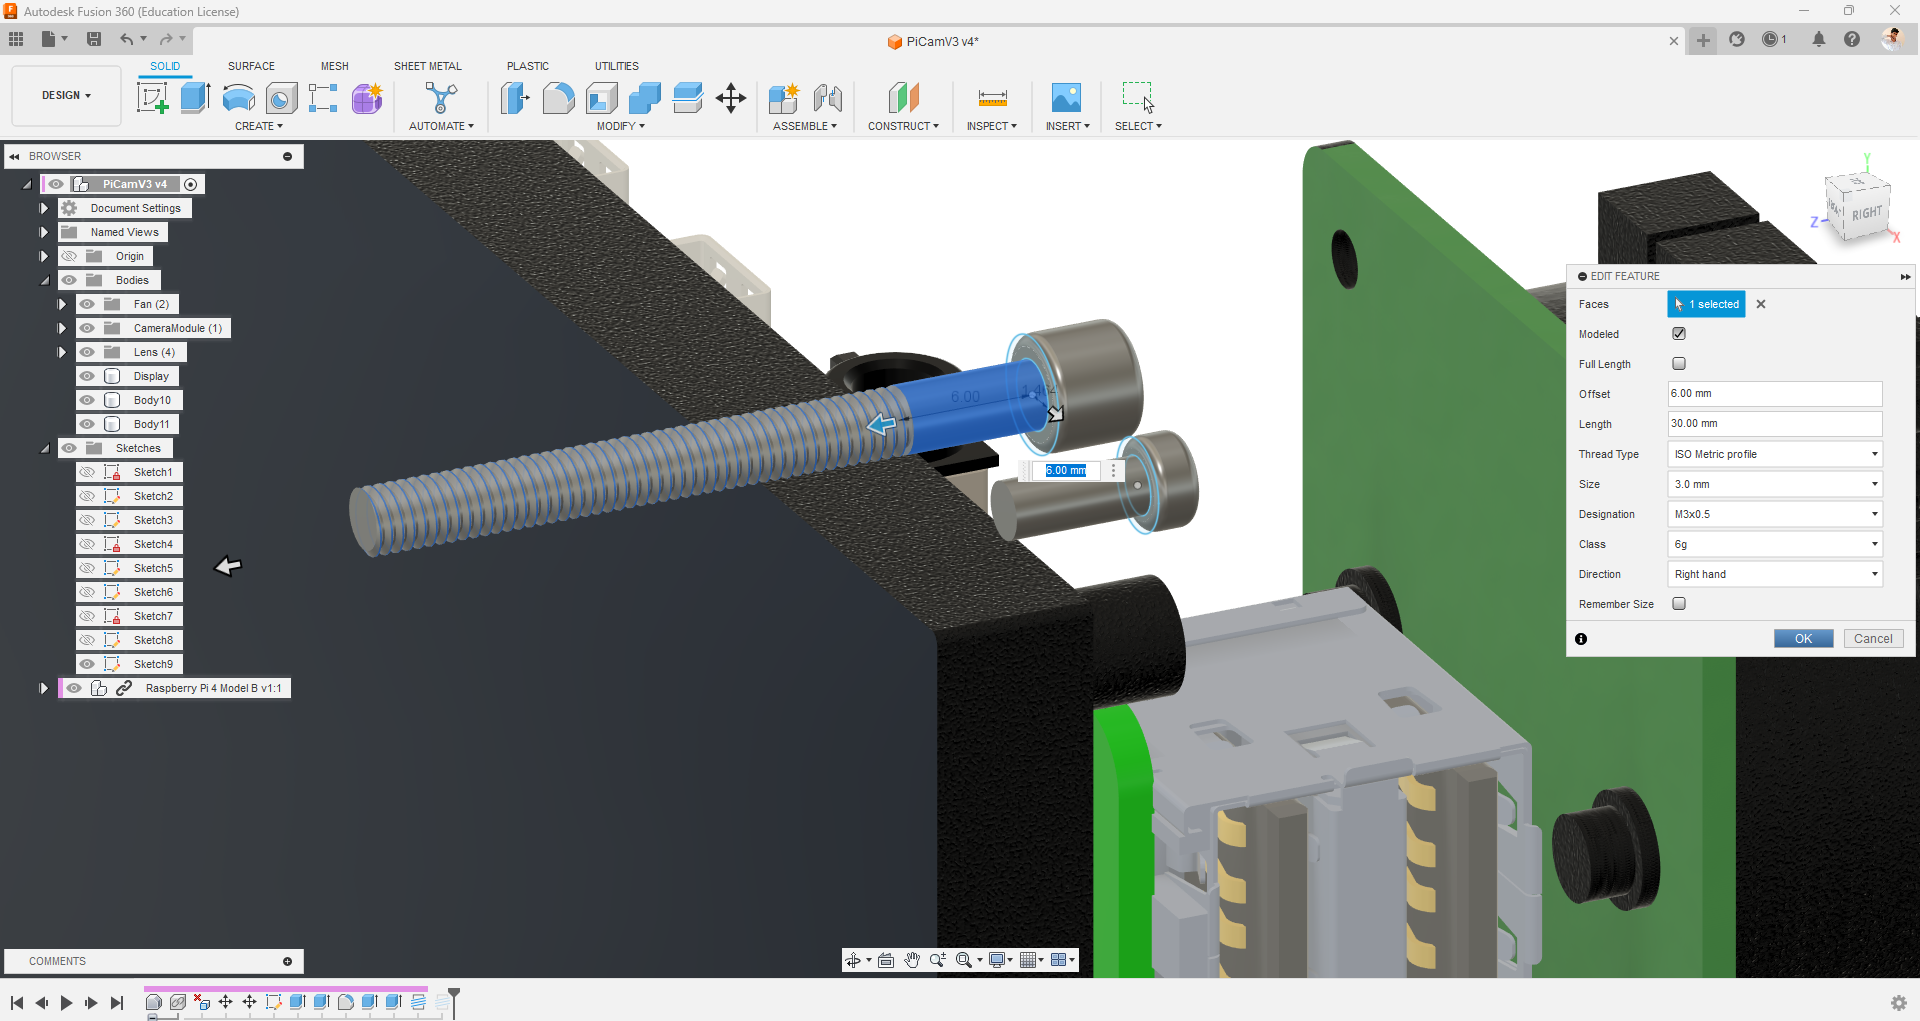
Task: Select the Combine tool
Action: [644, 98]
